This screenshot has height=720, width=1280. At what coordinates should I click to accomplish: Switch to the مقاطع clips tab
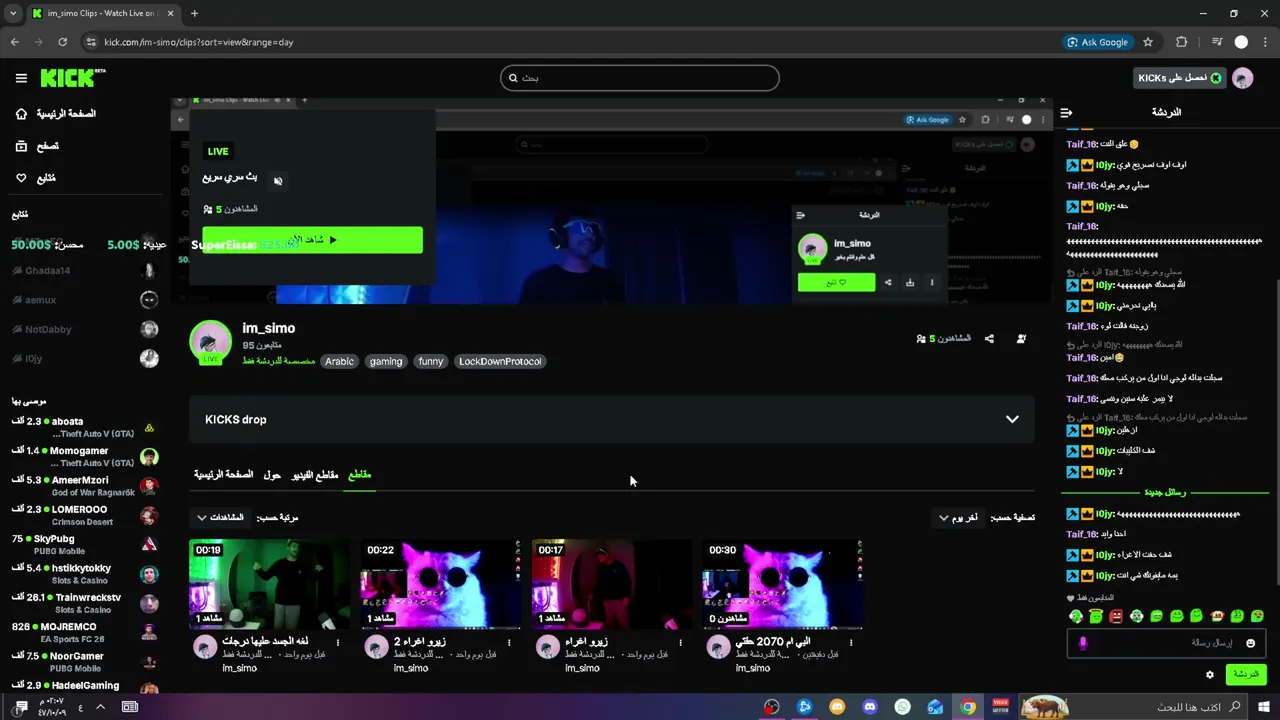point(359,475)
